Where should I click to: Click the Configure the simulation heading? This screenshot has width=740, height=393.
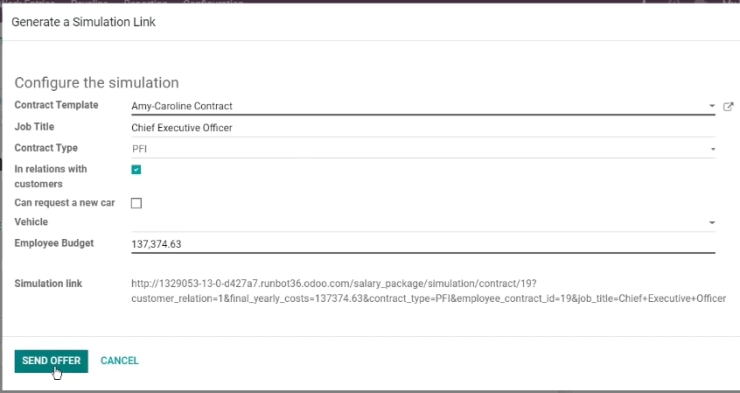[97, 83]
